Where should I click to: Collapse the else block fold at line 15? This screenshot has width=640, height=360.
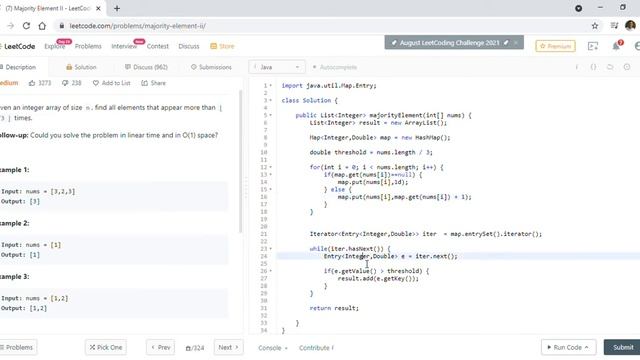271,189
